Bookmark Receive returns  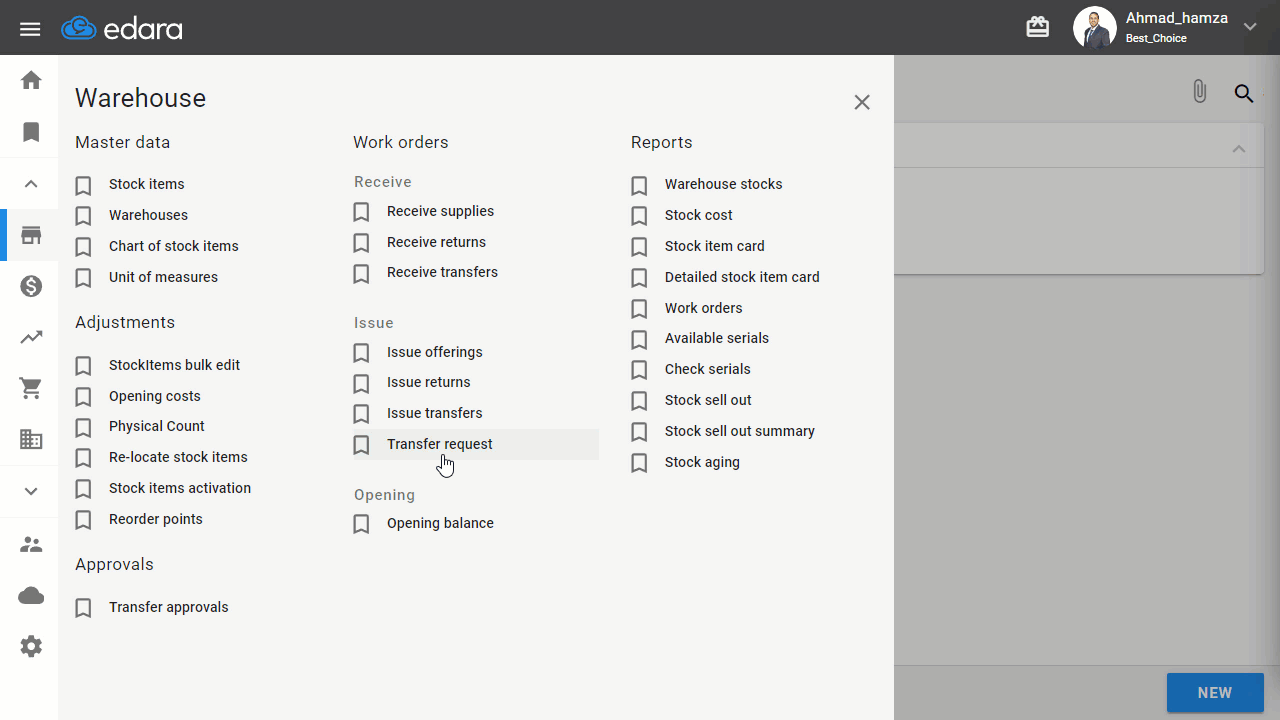point(362,243)
